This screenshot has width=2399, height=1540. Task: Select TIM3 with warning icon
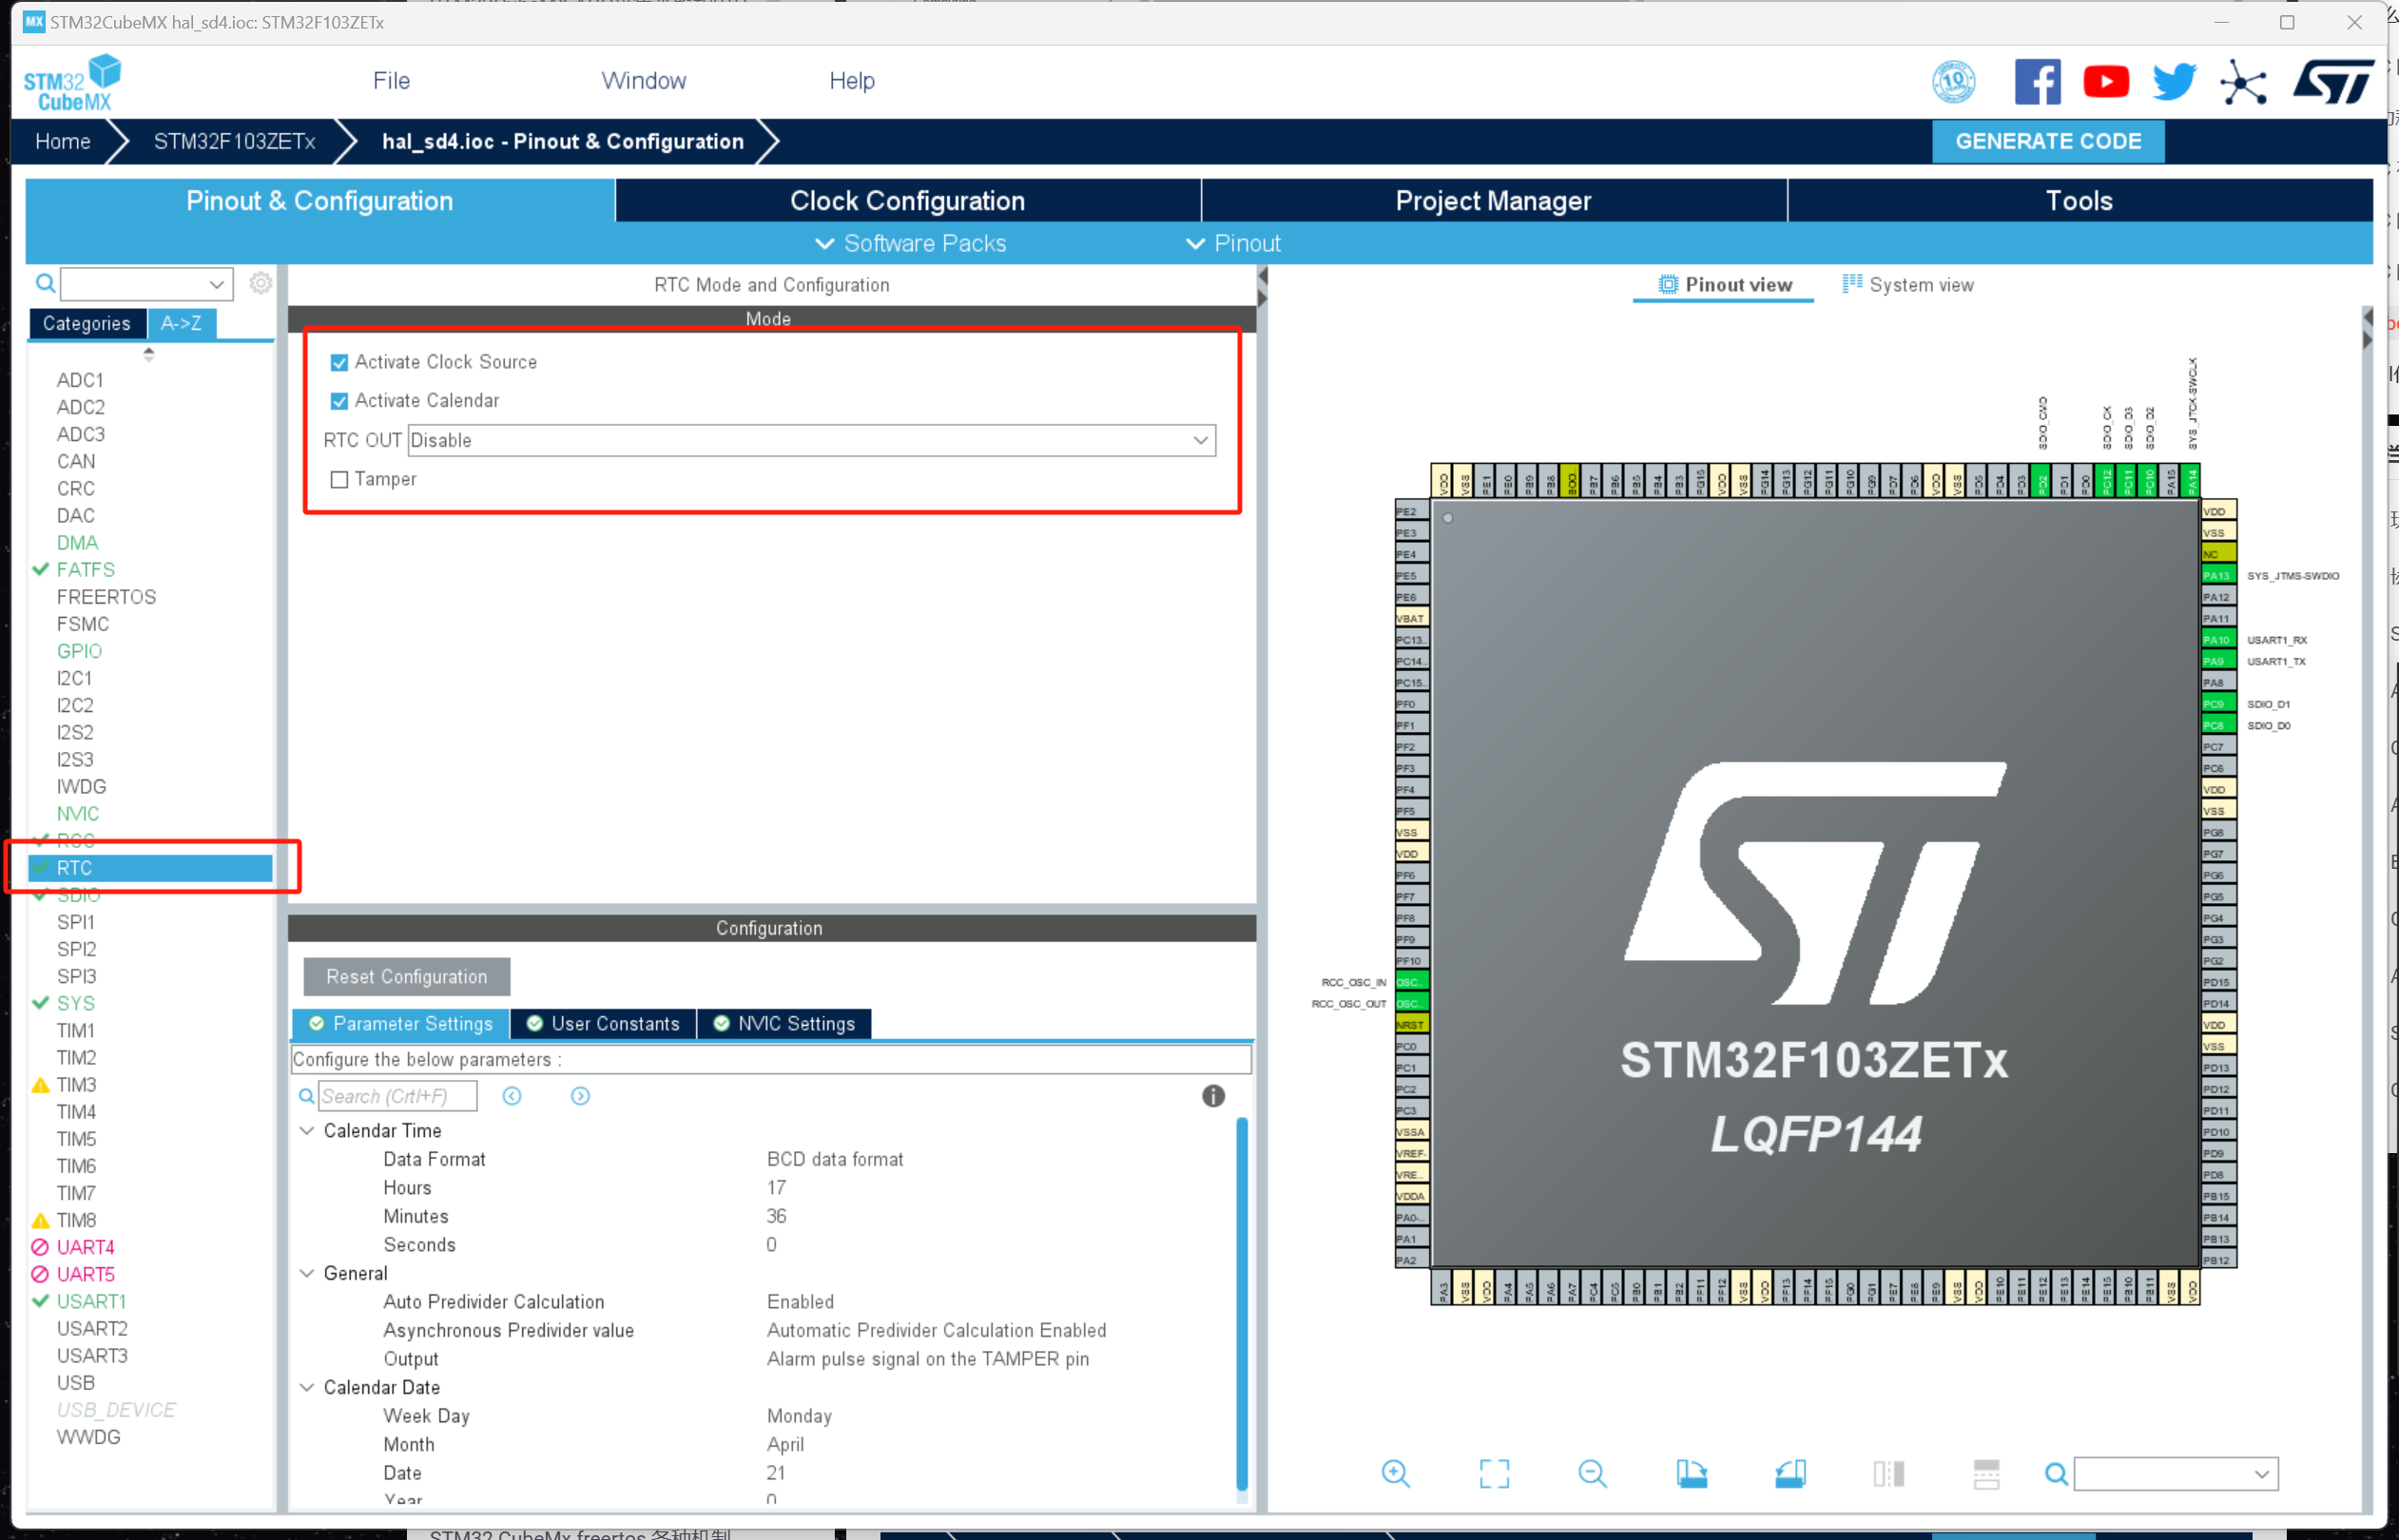76,1084
